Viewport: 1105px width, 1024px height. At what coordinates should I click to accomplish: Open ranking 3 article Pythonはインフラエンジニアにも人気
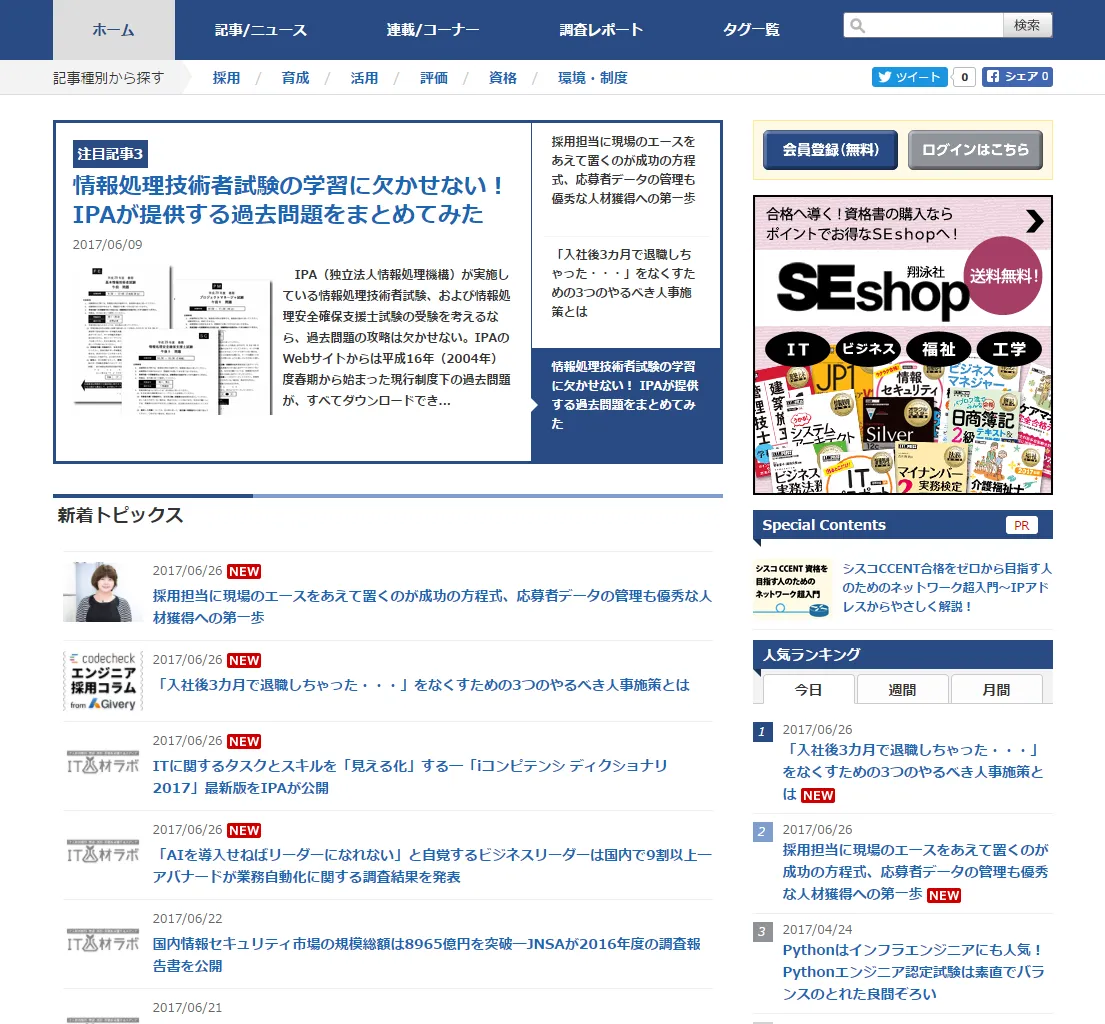pyautogui.click(x=913, y=972)
